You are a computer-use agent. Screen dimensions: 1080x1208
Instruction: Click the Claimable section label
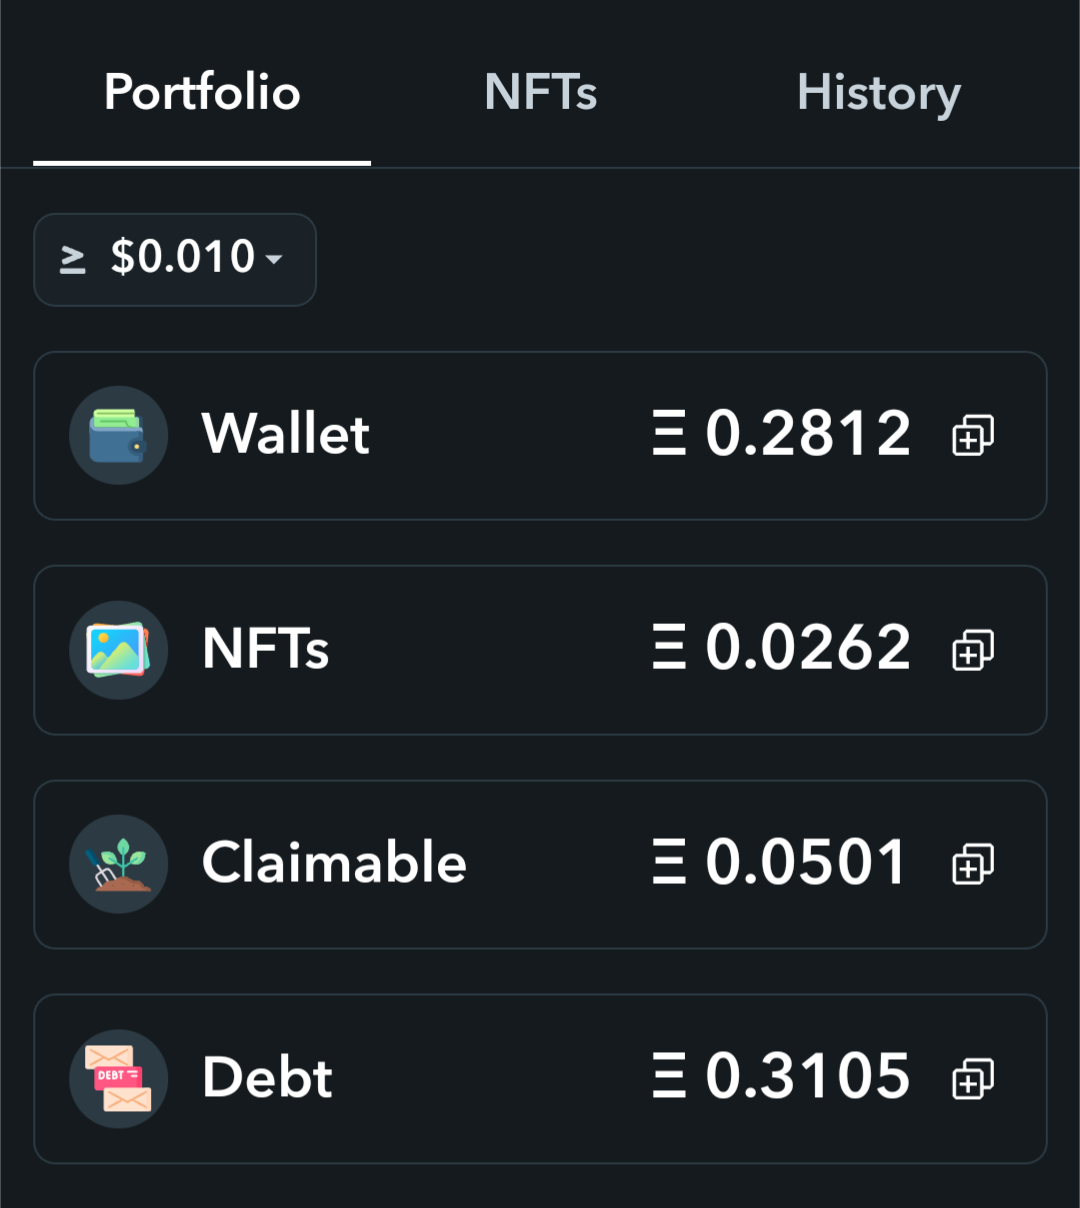[335, 862]
